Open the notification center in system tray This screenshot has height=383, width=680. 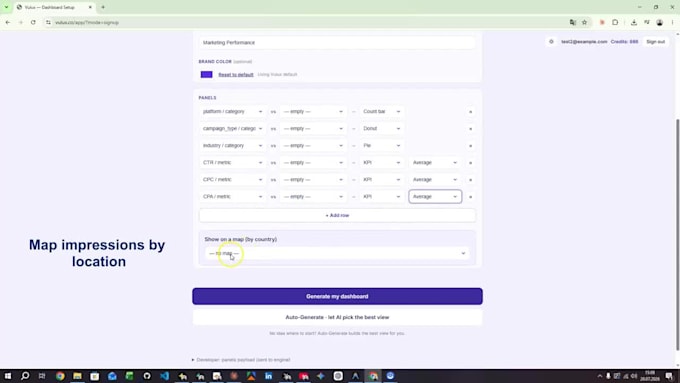[x=669, y=376]
